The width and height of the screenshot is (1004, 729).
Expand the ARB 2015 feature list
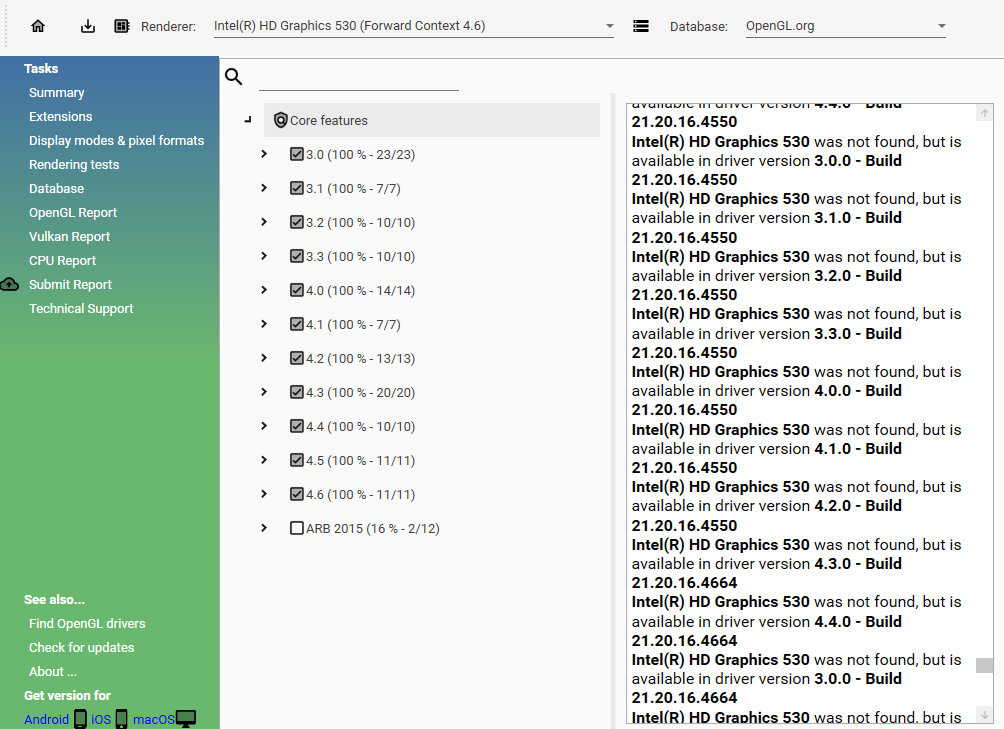tap(264, 527)
